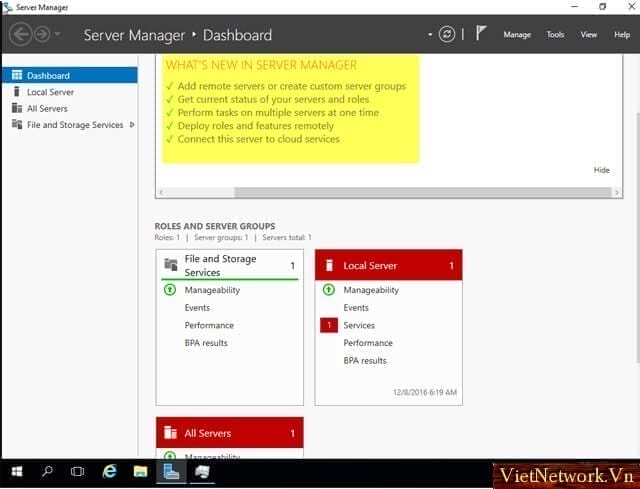This screenshot has width=640, height=489.
Task: Open File and Storage Services tile header
Action: (230, 265)
